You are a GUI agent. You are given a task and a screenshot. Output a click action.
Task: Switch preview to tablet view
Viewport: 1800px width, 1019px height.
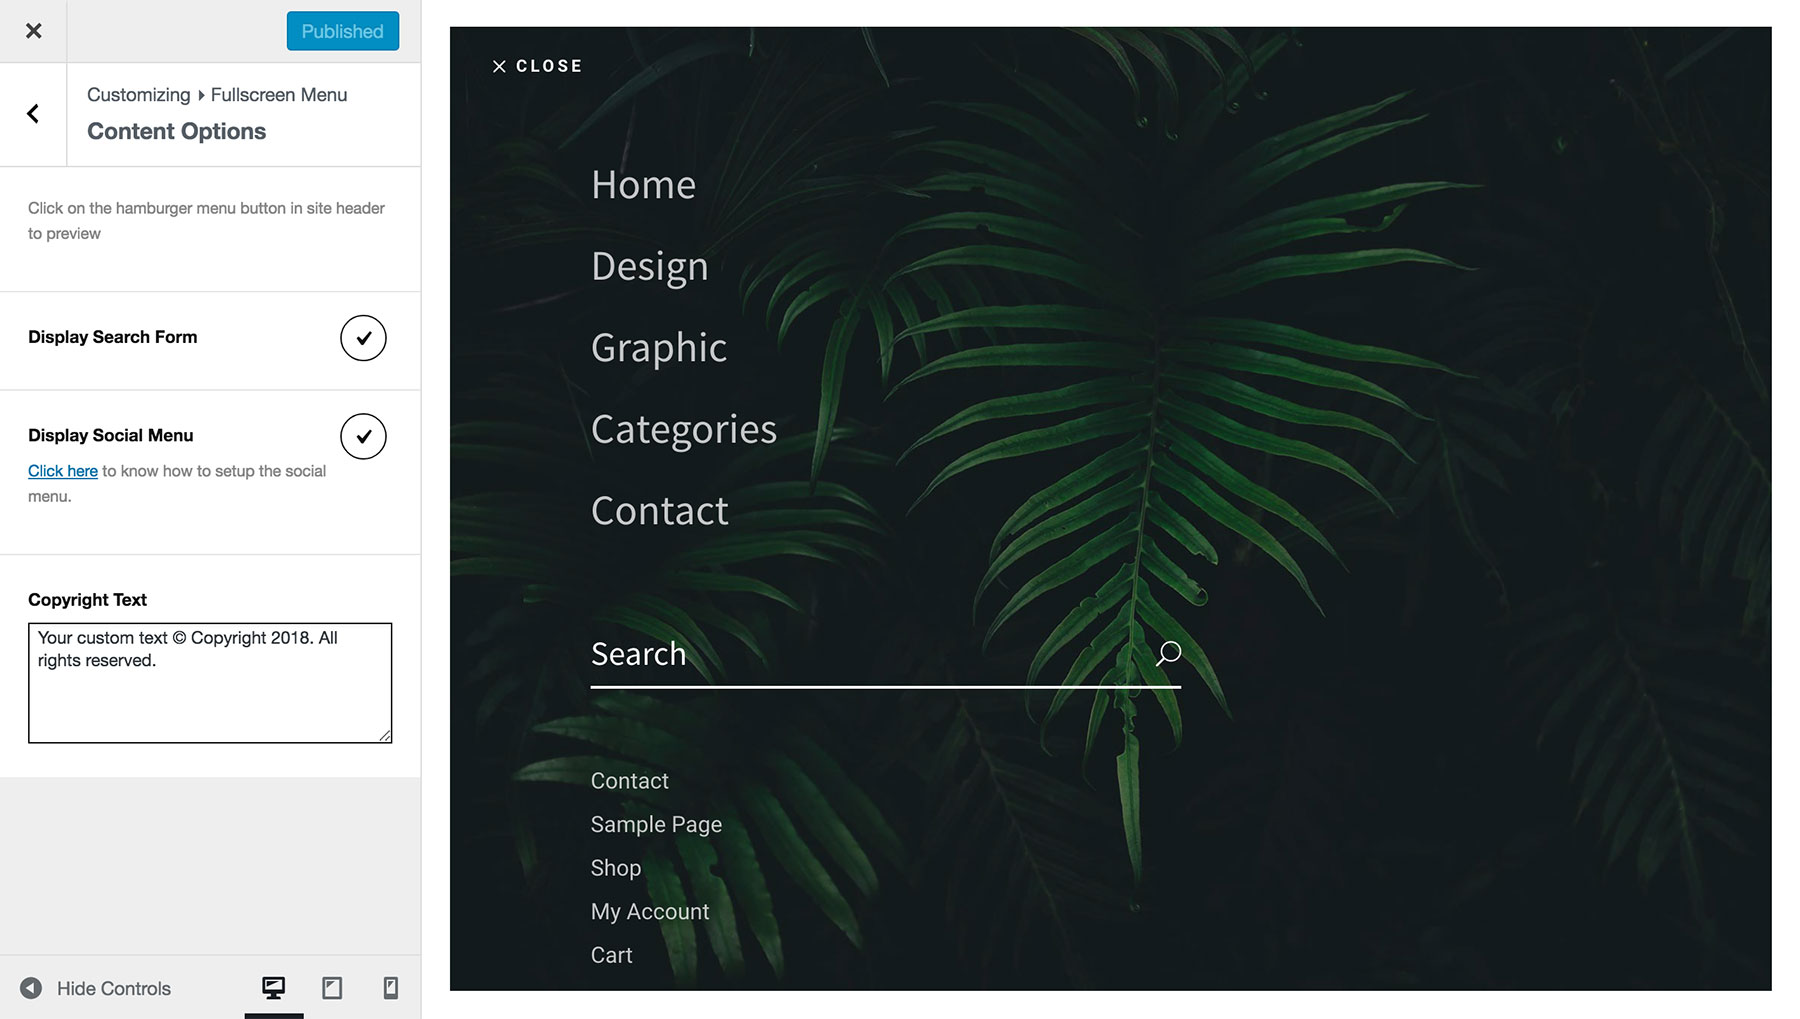click(331, 988)
